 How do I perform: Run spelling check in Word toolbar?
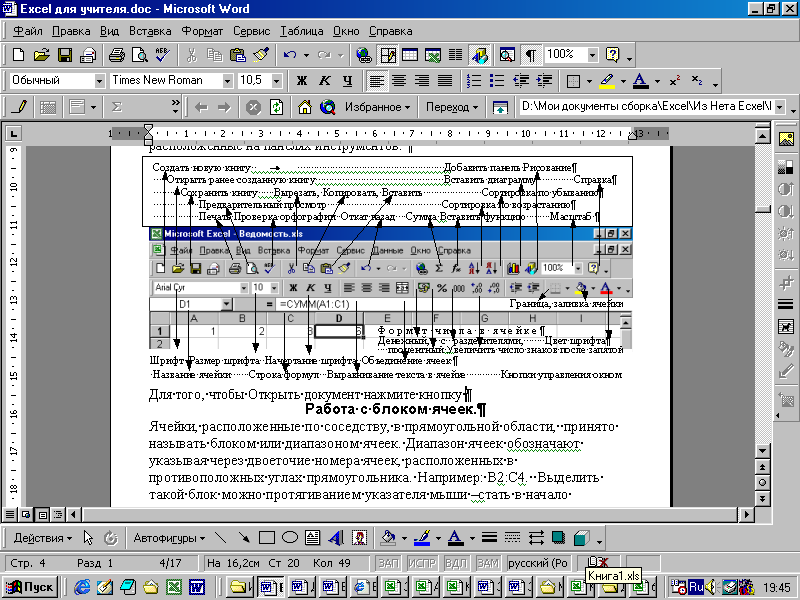point(163,55)
